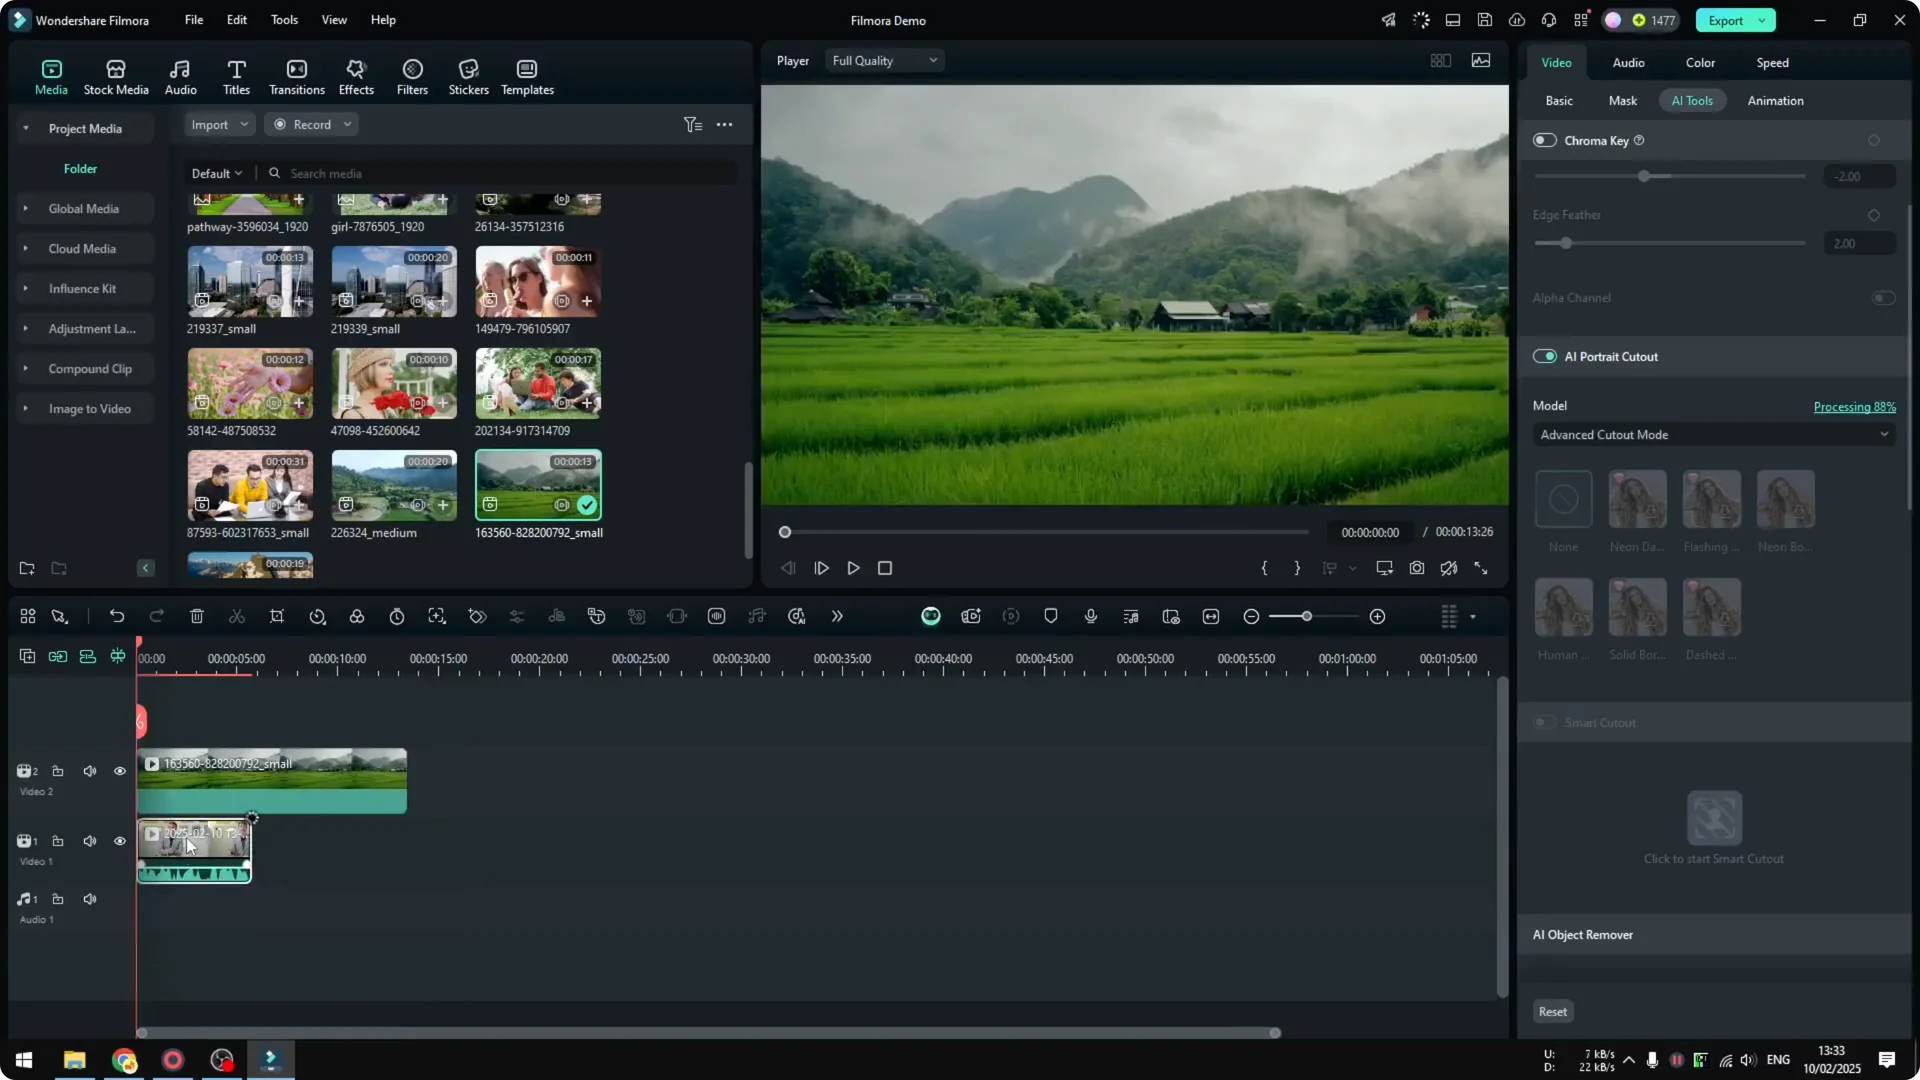Switch to the Audio tab
The height and width of the screenshot is (1080, 1920).
pyautogui.click(x=1627, y=62)
